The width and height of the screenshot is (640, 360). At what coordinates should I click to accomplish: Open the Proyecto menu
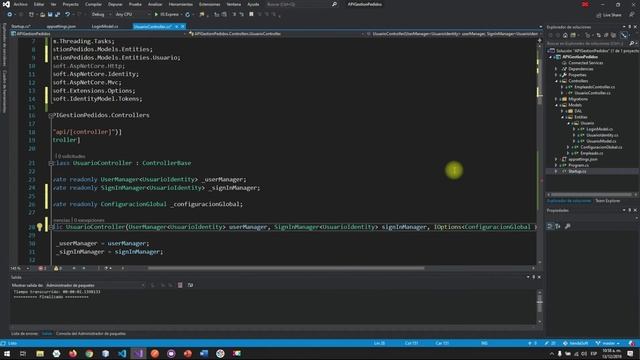[x=71, y=4]
